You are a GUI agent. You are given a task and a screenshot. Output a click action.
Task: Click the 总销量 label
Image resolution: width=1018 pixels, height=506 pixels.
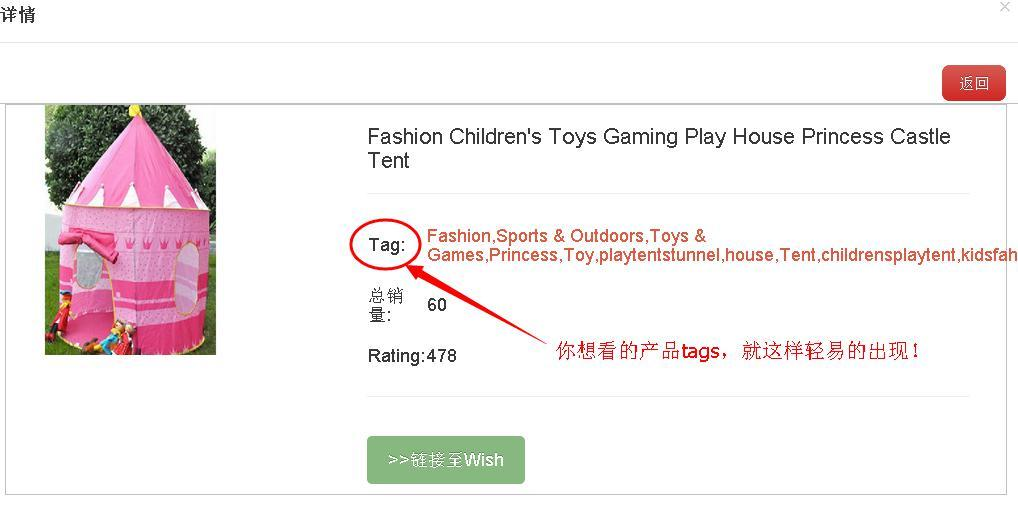[x=385, y=304]
